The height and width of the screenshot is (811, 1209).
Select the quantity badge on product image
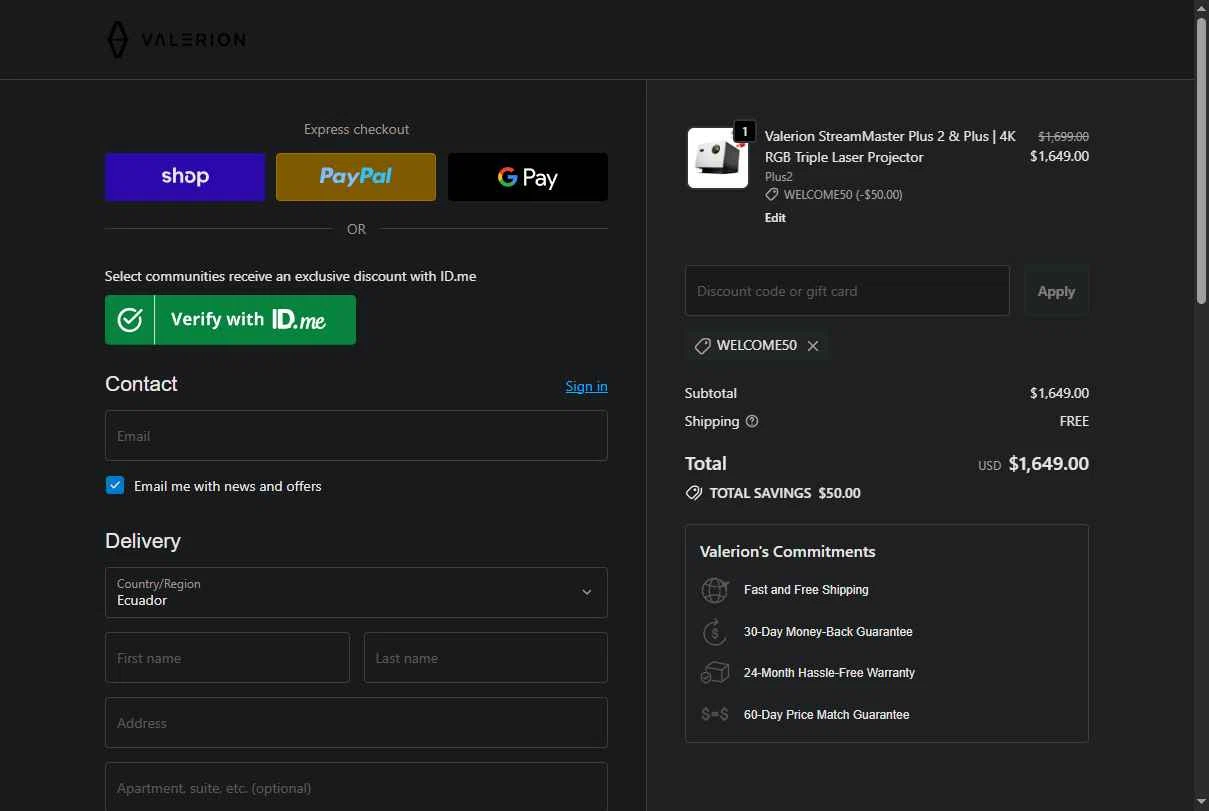(x=744, y=131)
